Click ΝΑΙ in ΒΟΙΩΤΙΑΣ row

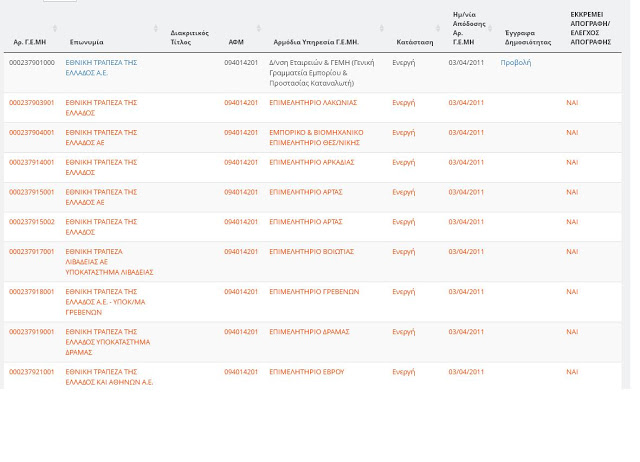pos(572,251)
